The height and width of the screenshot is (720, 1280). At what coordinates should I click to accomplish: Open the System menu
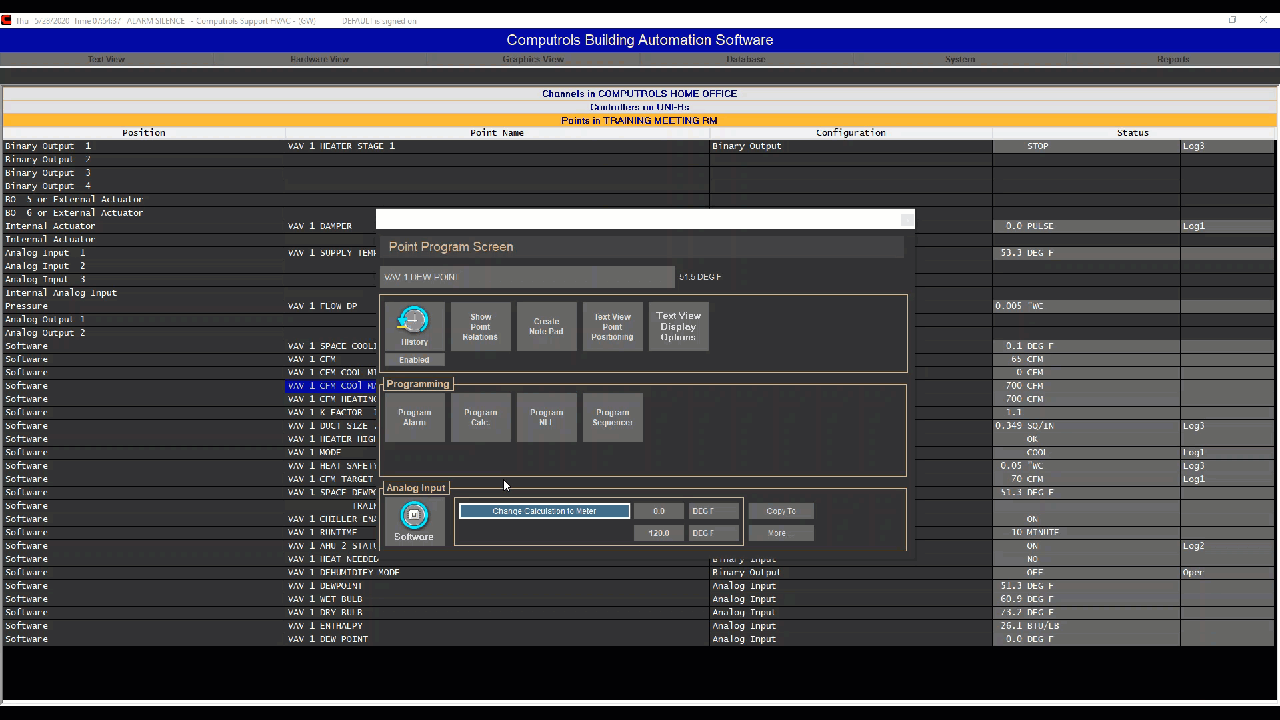pyautogui.click(x=960, y=59)
